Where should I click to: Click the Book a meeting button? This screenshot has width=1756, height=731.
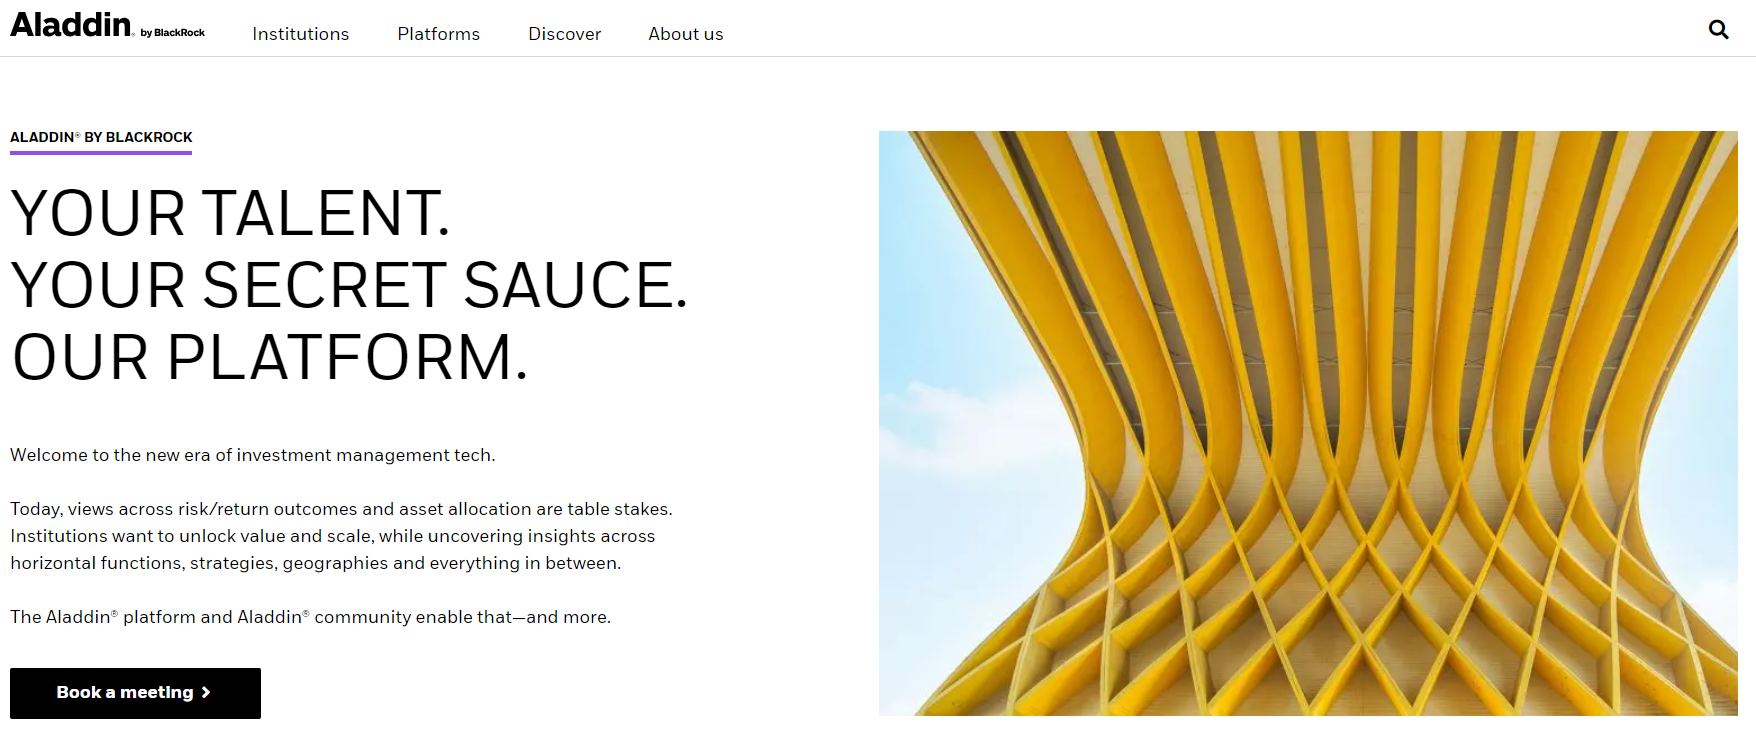(x=135, y=693)
